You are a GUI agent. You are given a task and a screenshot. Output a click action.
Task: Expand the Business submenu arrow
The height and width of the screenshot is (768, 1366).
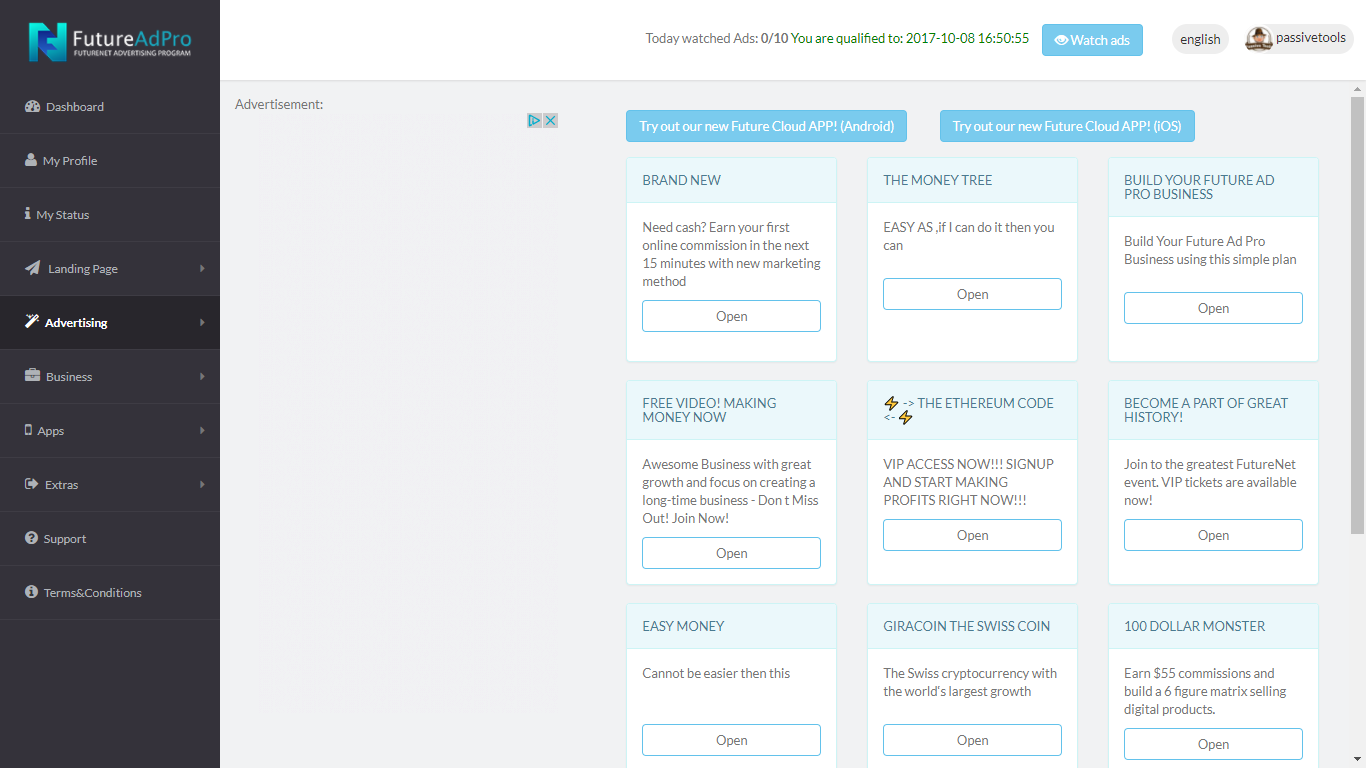pyautogui.click(x=202, y=376)
